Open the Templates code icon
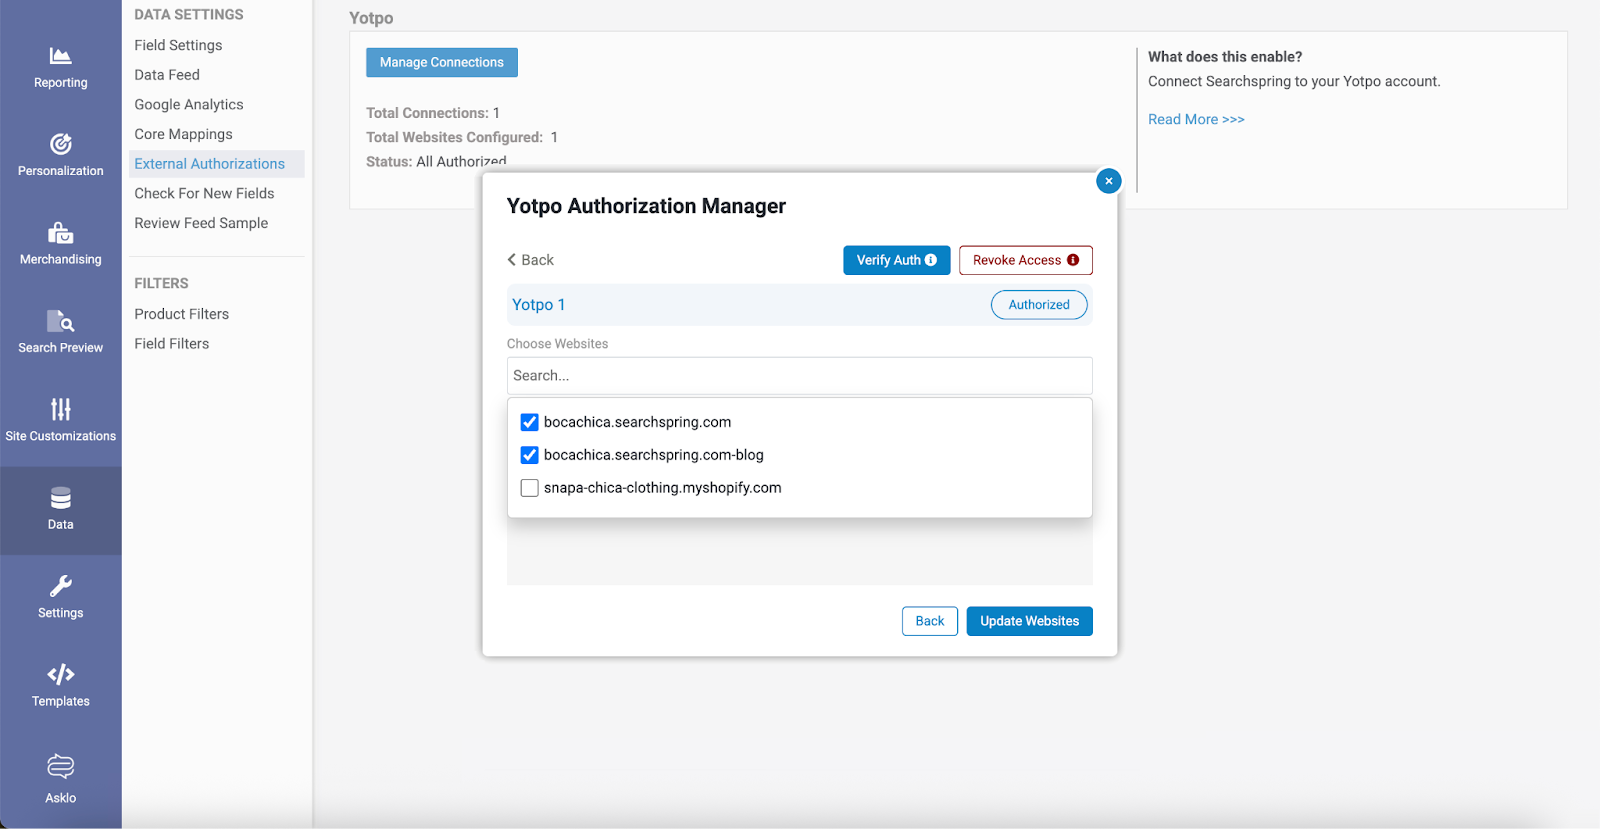Screen dimensions: 1600x829 pos(60,674)
